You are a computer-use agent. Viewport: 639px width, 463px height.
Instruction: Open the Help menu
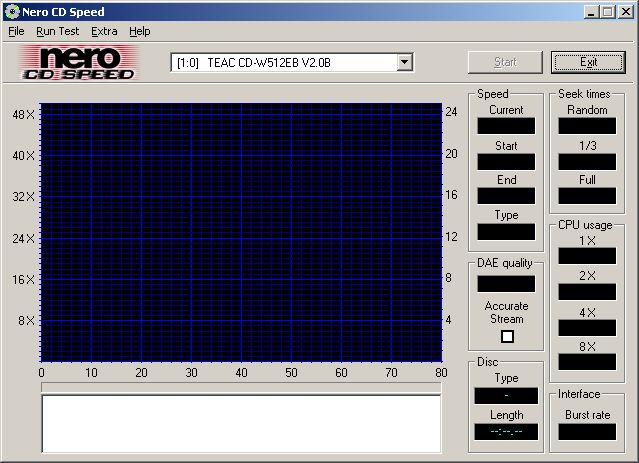140,31
